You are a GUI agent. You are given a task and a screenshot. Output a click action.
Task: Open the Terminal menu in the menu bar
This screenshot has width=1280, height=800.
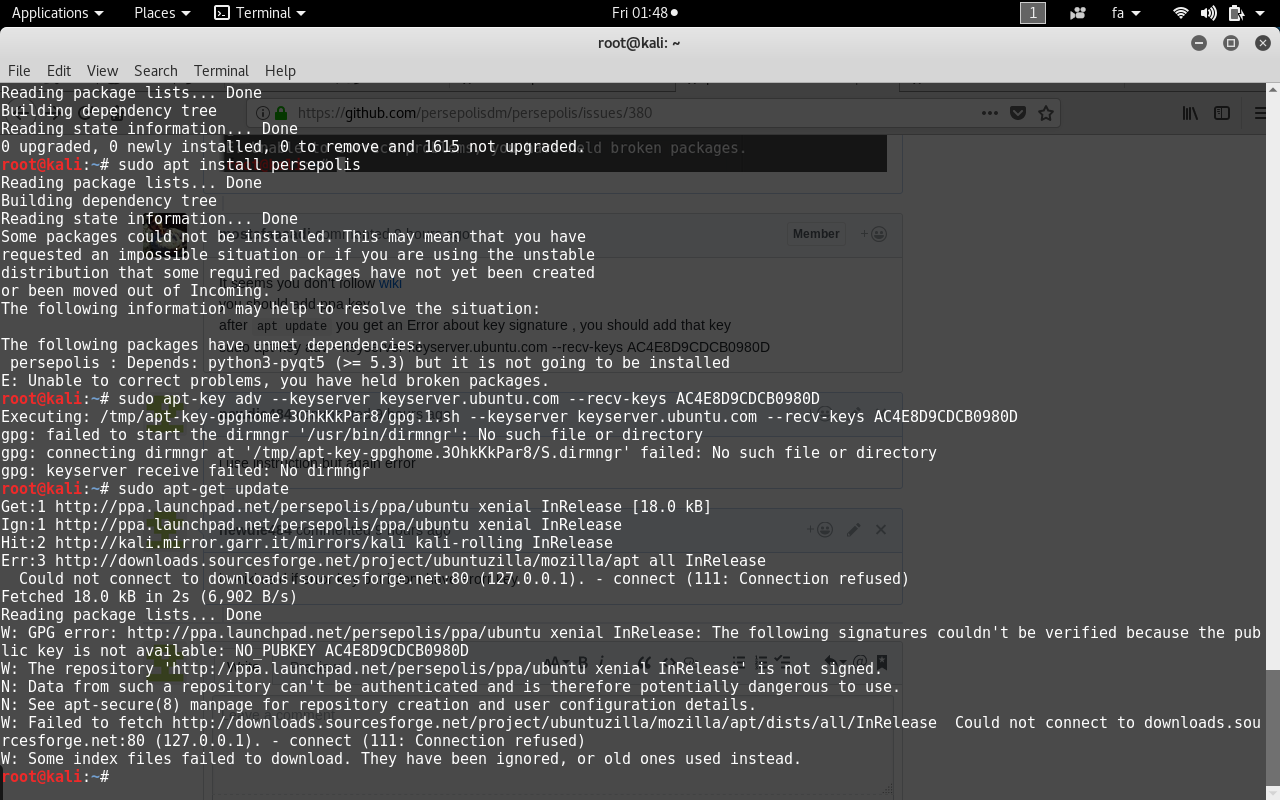pos(221,70)
